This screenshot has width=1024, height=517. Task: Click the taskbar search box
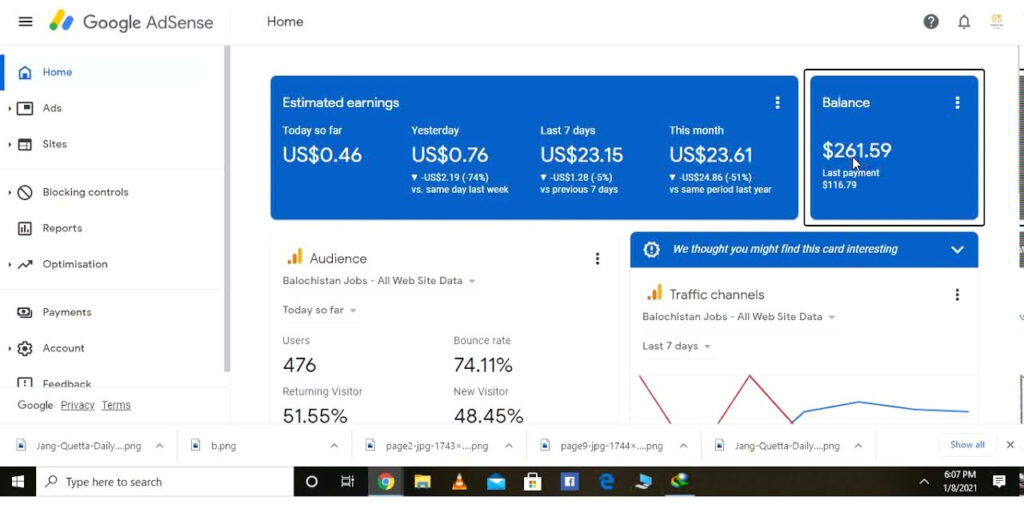165,482
